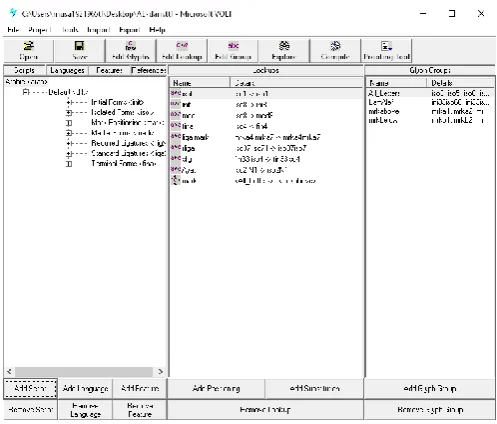Open the Export menu
The image size is (497, 424).
(x=129, y=30)
